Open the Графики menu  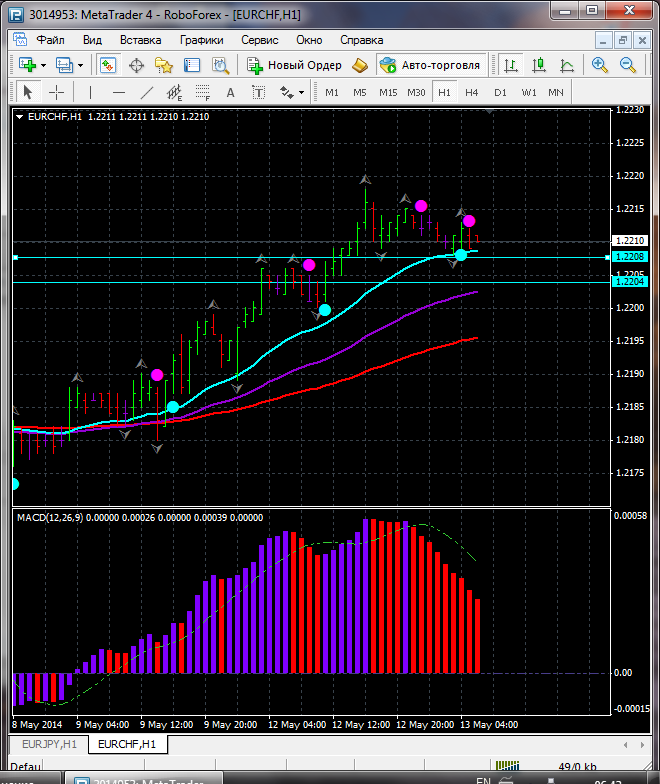pos(201,40)
